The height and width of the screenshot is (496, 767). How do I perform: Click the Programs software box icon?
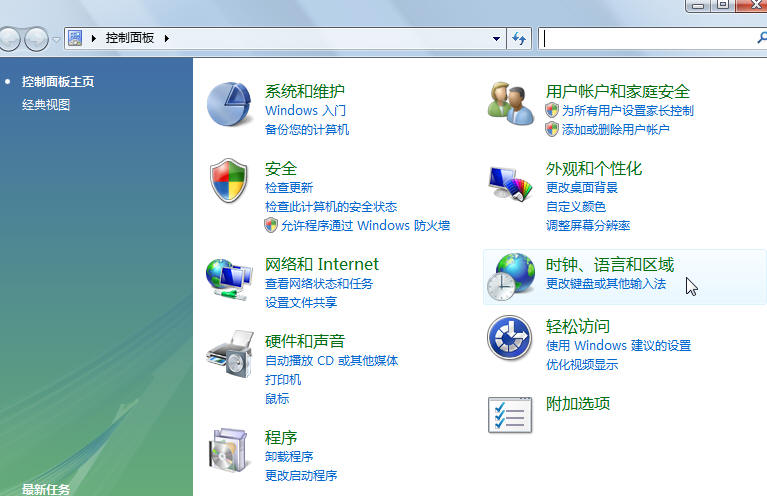[x=228, y=450]
